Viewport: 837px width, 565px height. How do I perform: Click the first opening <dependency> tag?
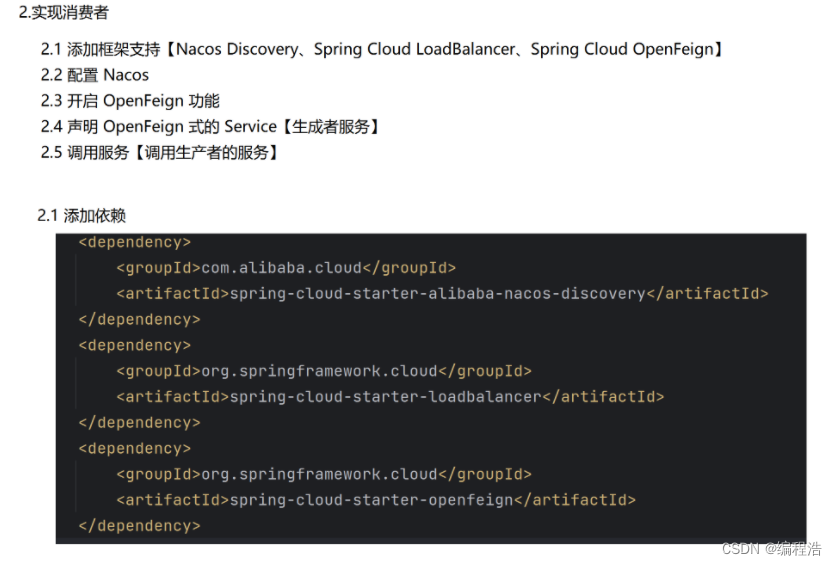pos(135,242)
